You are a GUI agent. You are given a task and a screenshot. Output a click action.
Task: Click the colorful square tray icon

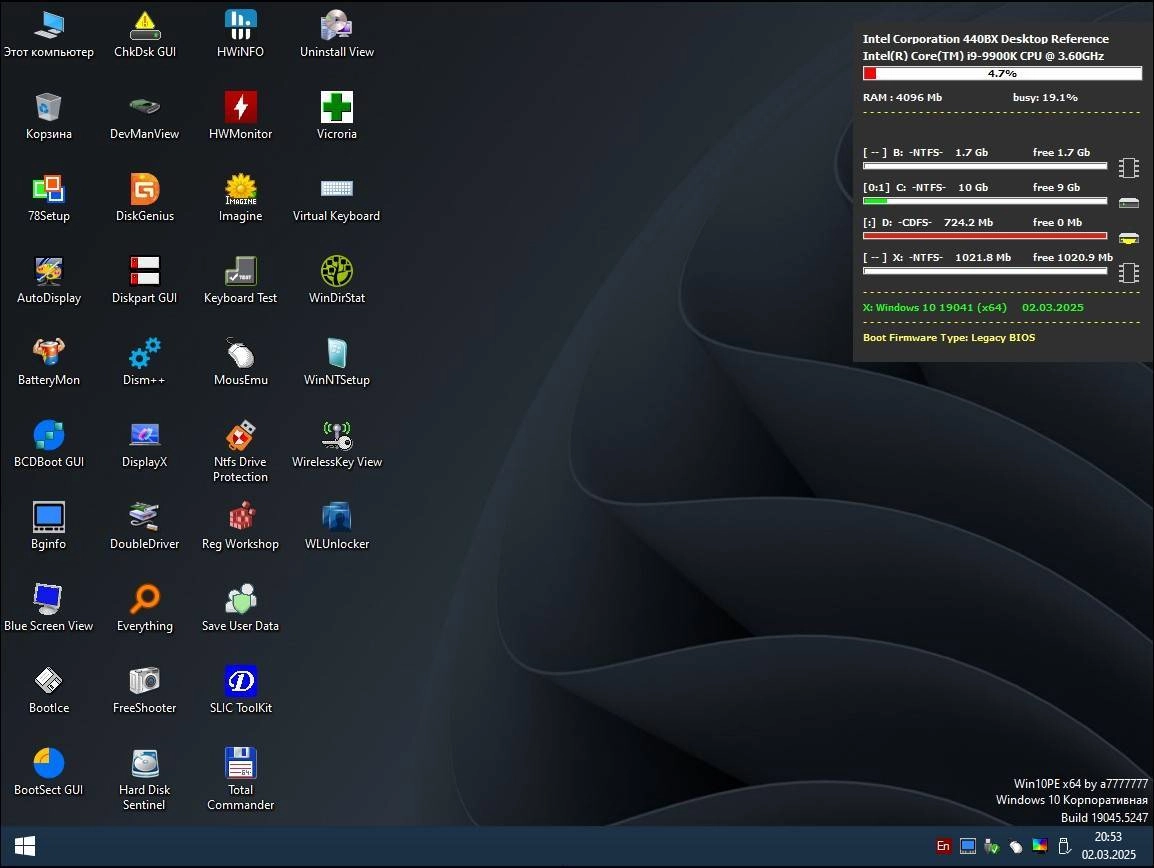coord(1039,846)
